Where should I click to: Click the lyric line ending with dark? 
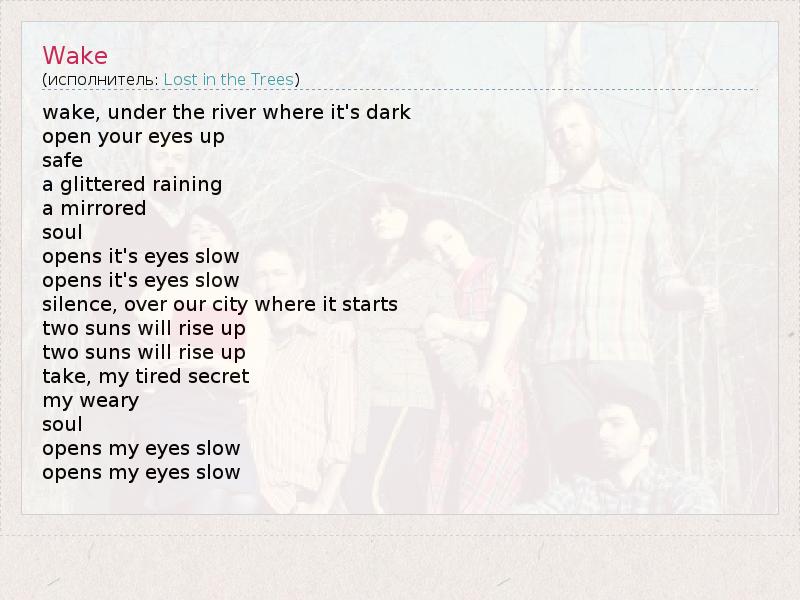(226, 112)
